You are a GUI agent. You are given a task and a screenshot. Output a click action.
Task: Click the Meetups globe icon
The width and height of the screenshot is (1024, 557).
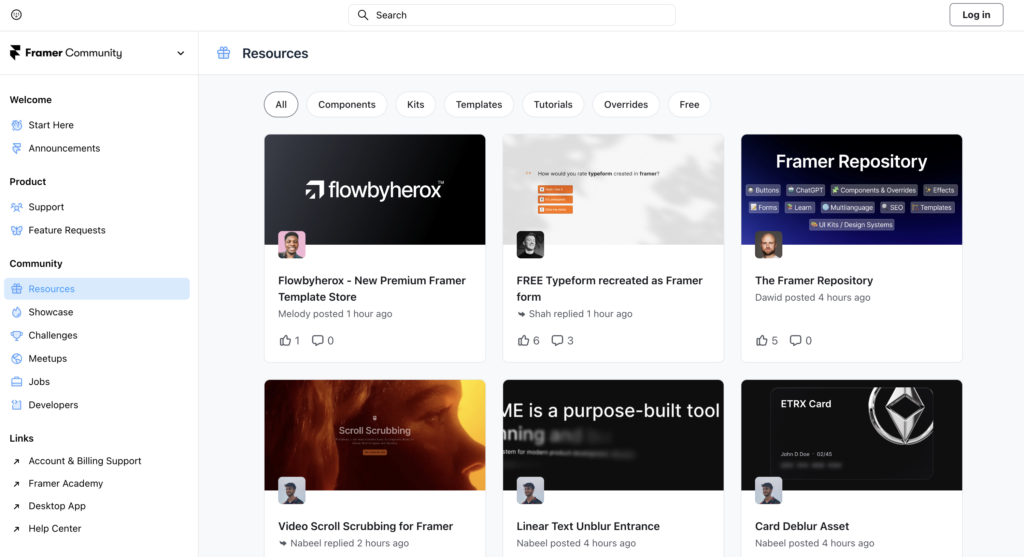pyautogui.click(x=17, y=358)
